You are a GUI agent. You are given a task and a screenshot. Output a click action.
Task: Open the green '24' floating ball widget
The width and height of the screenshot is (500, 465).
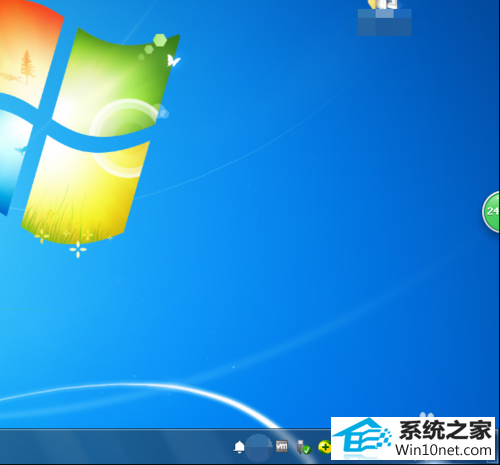click(491, 211)
